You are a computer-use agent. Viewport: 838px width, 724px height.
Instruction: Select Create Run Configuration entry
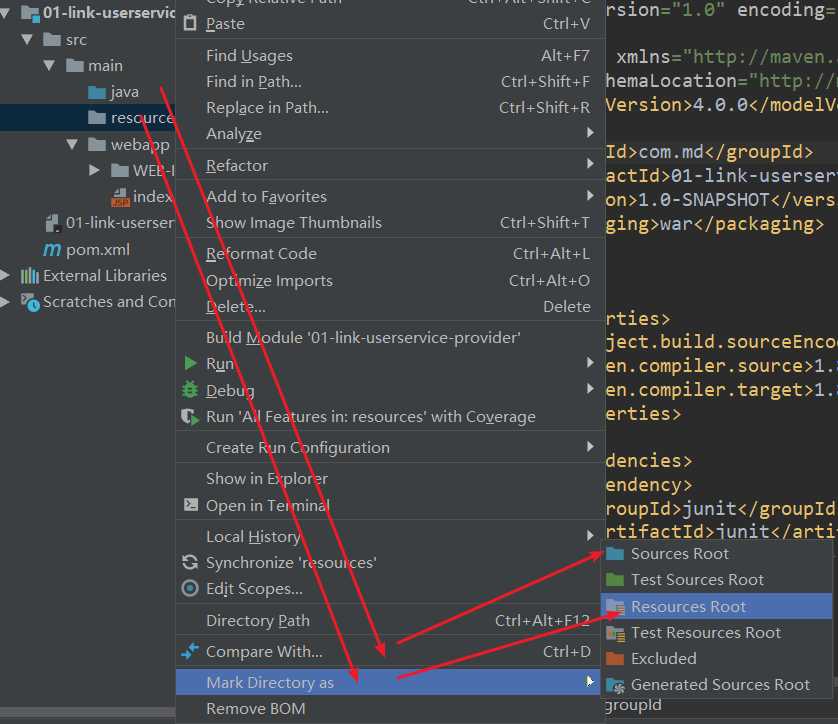click(x=390, y=447)
